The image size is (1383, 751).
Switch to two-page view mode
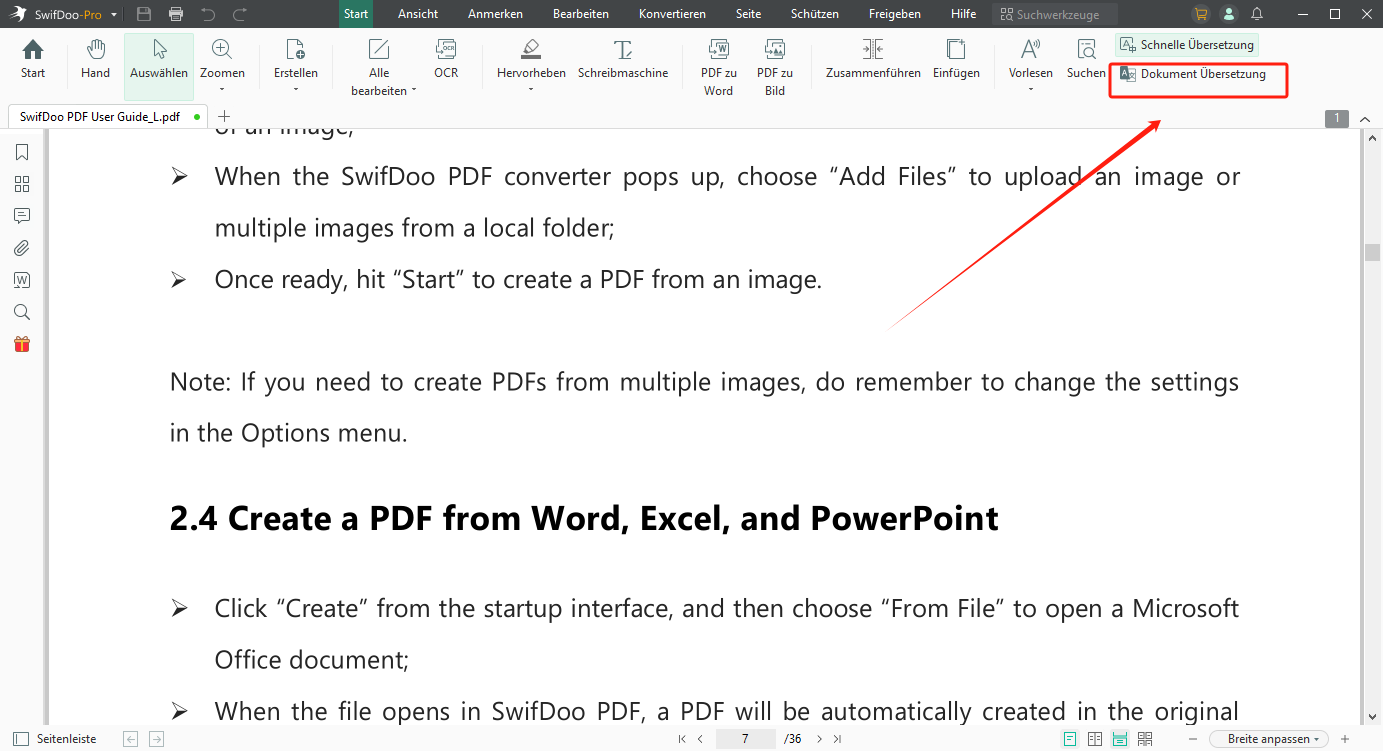click(x=1095, y=739)
